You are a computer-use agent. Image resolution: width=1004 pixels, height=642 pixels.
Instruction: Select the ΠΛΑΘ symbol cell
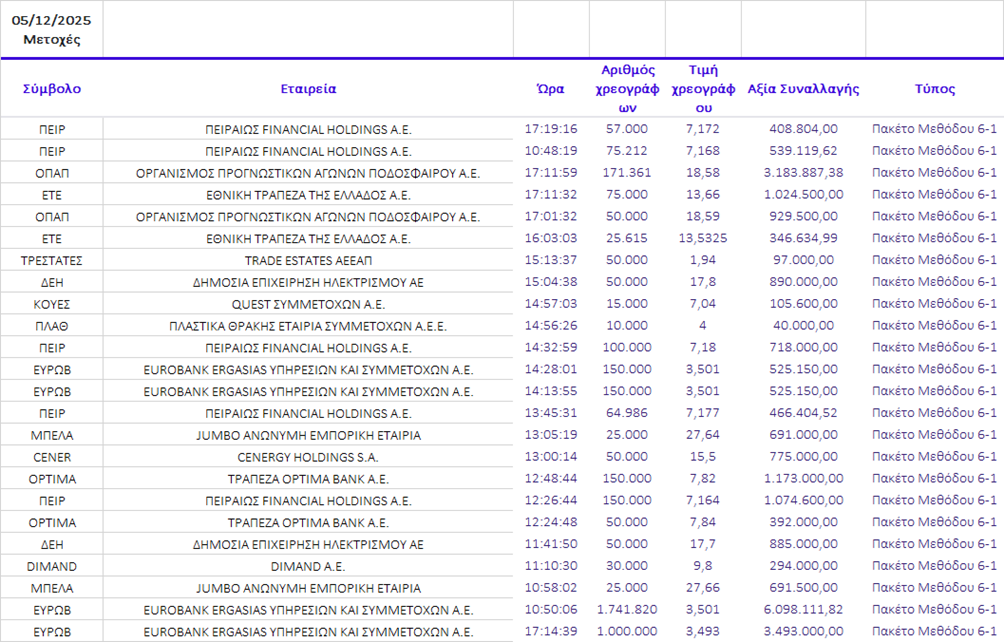52,326
